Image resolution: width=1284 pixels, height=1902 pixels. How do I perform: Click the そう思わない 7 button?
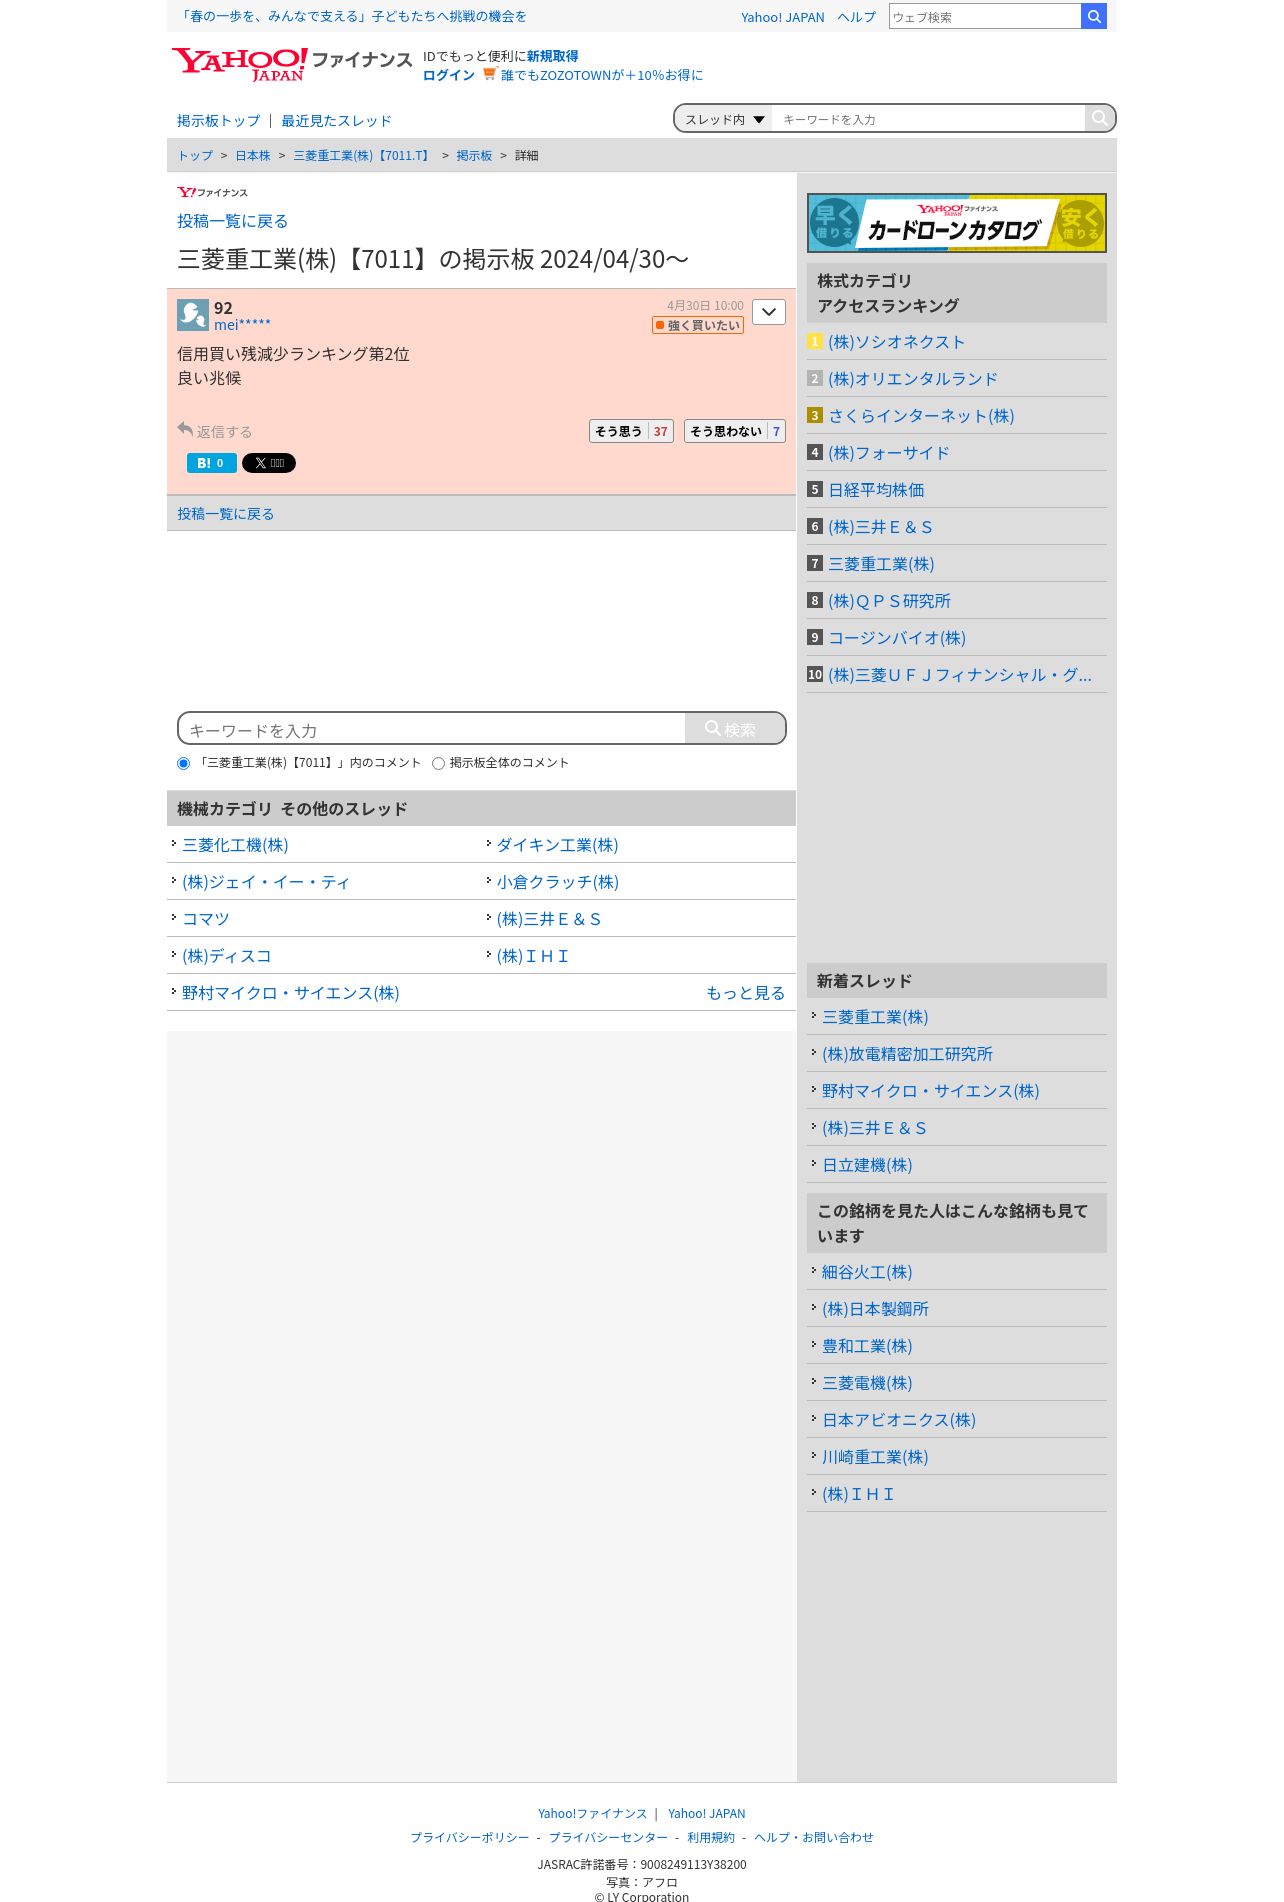point(735,431)
